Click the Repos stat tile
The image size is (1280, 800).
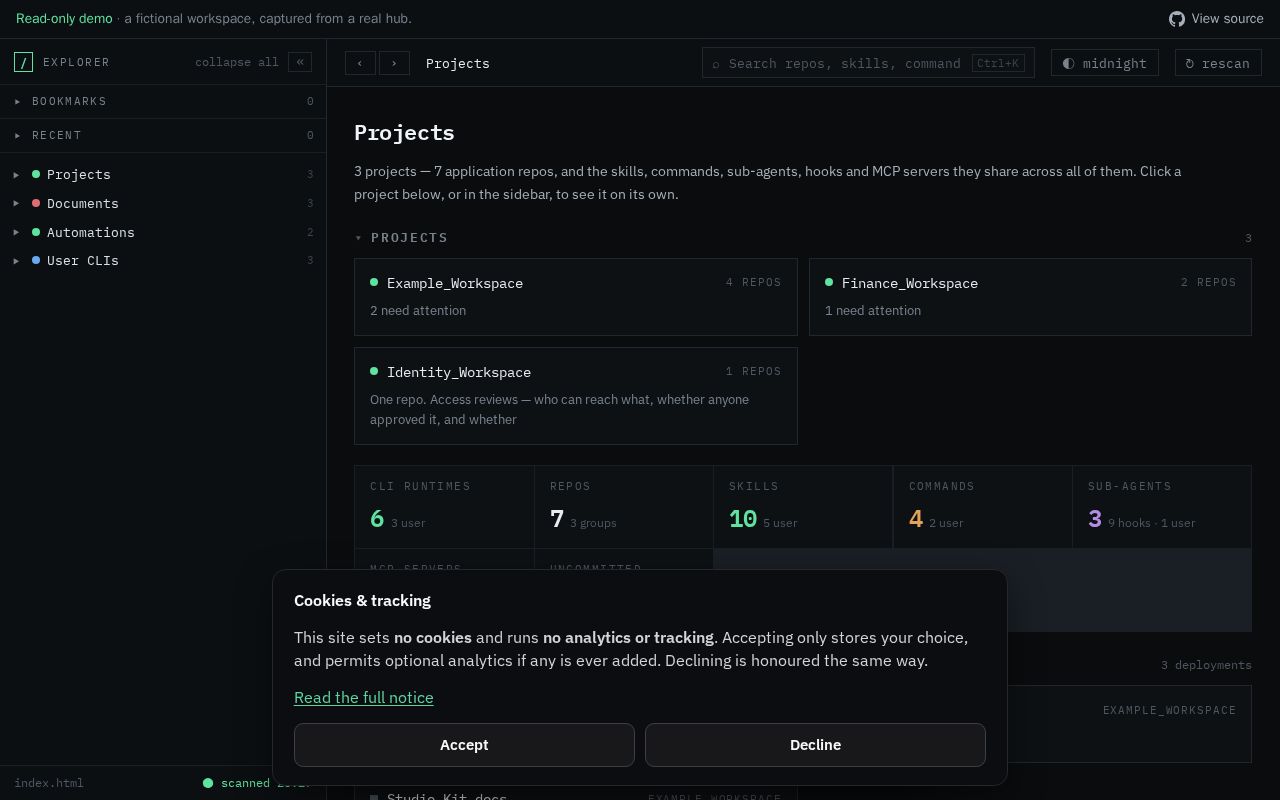tap(624, 507)
